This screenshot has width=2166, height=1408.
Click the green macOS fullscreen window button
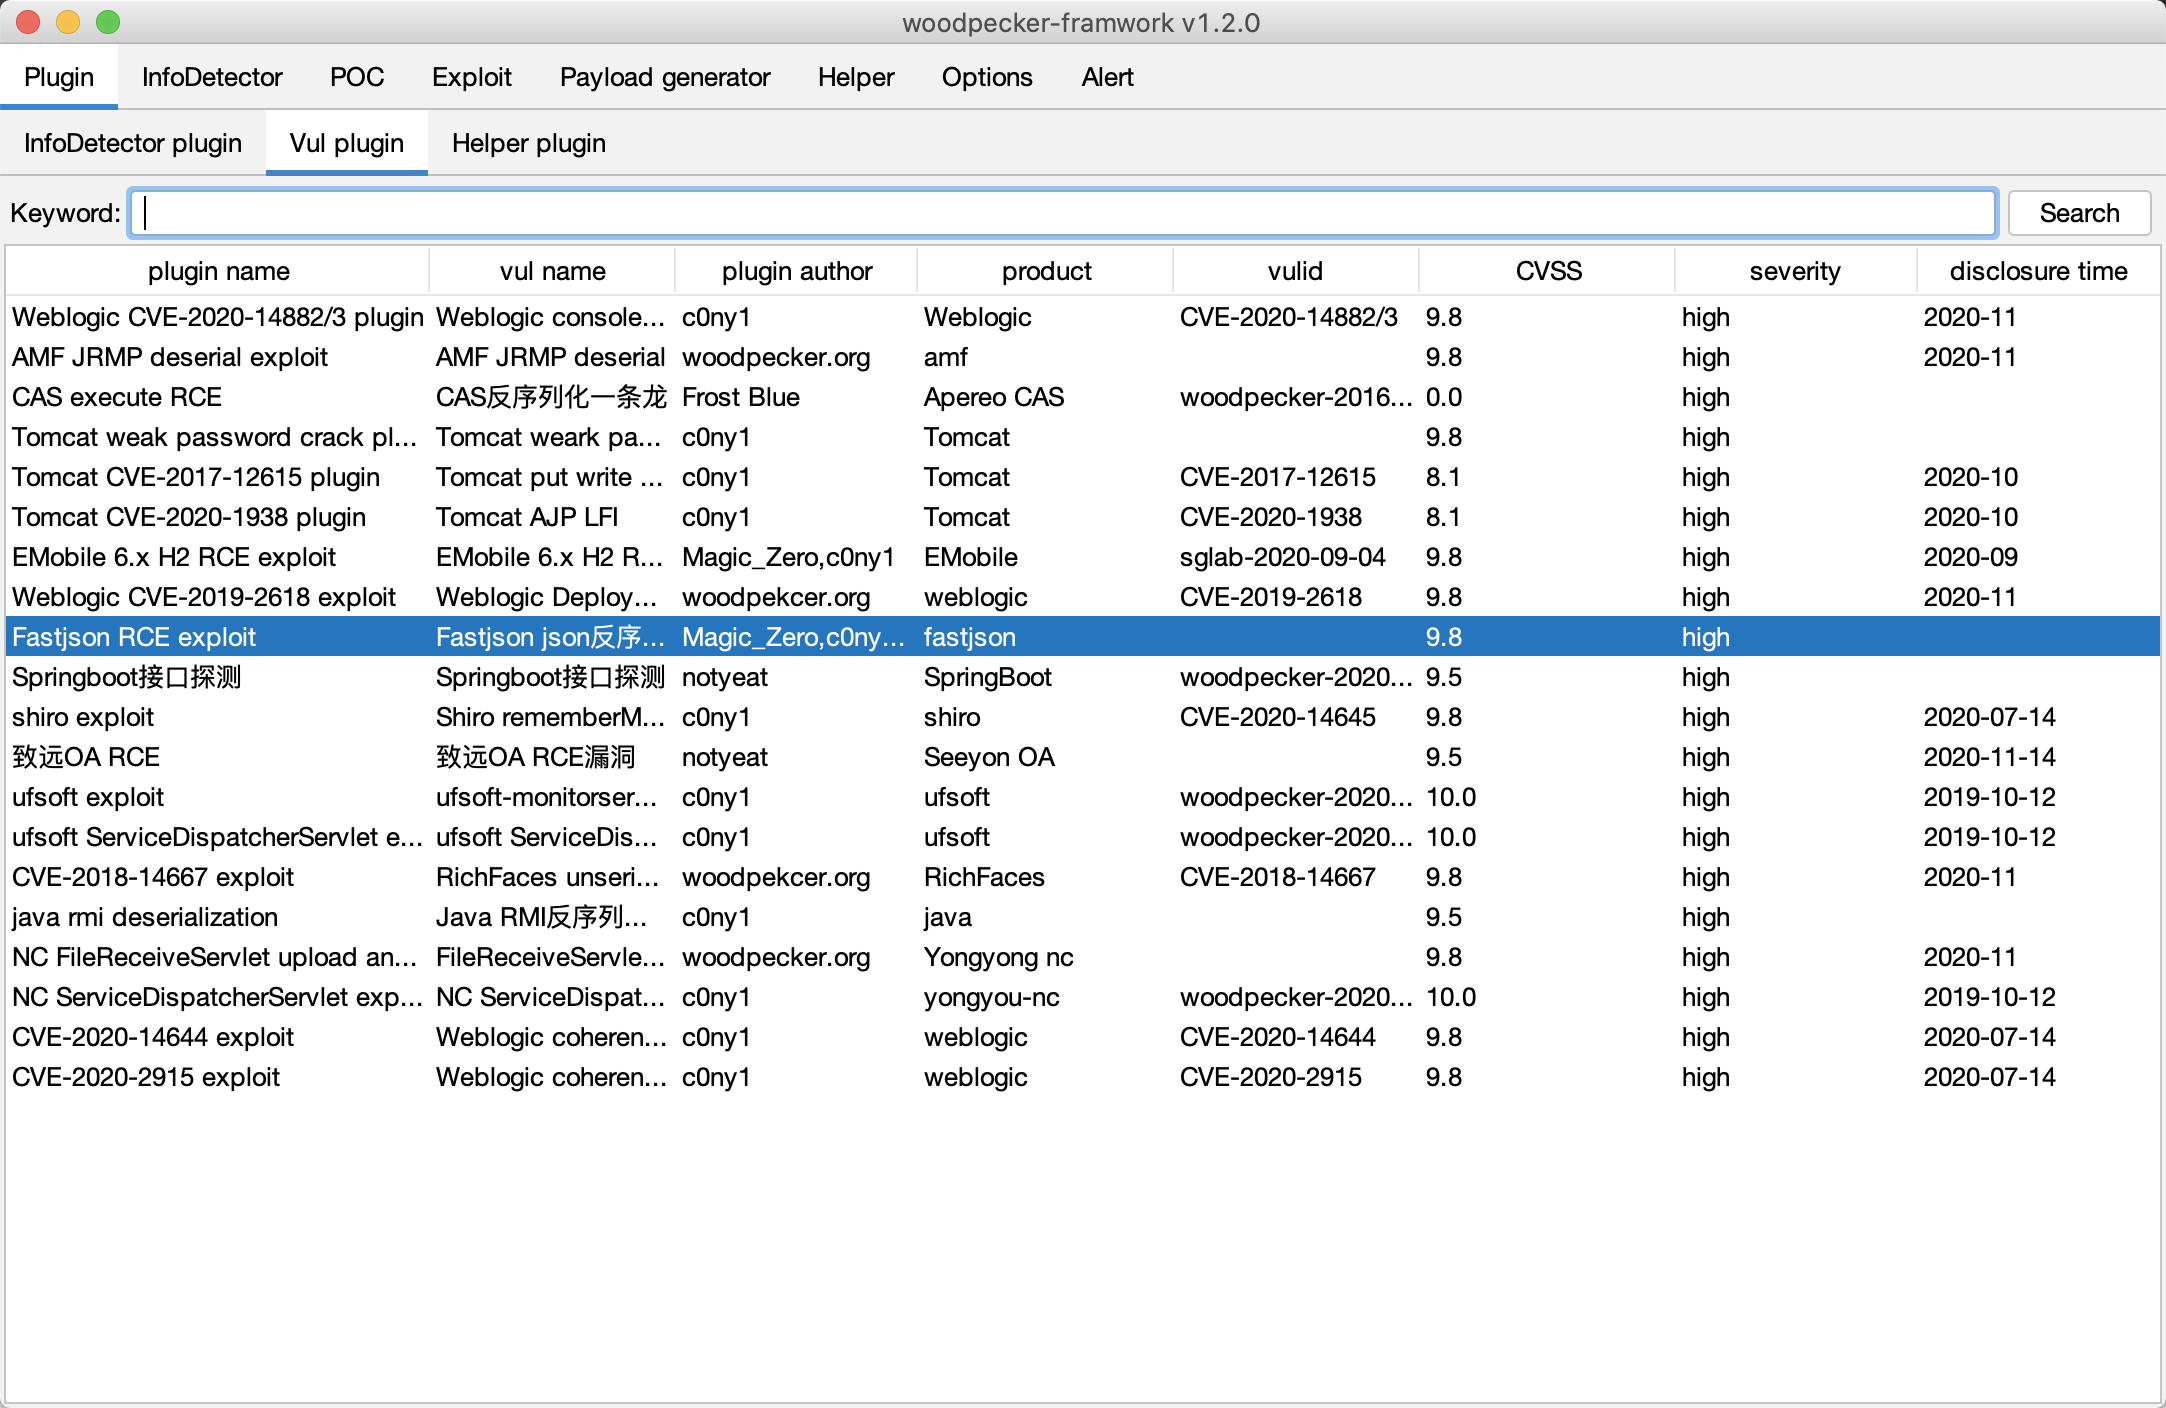pyautogui.click(x=108, y=22)
